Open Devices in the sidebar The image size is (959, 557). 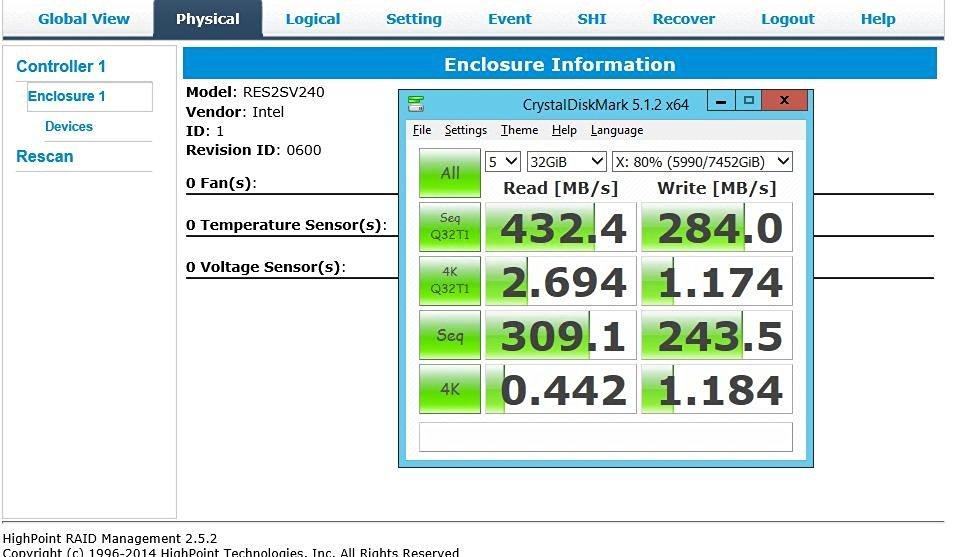coord(68,127)
